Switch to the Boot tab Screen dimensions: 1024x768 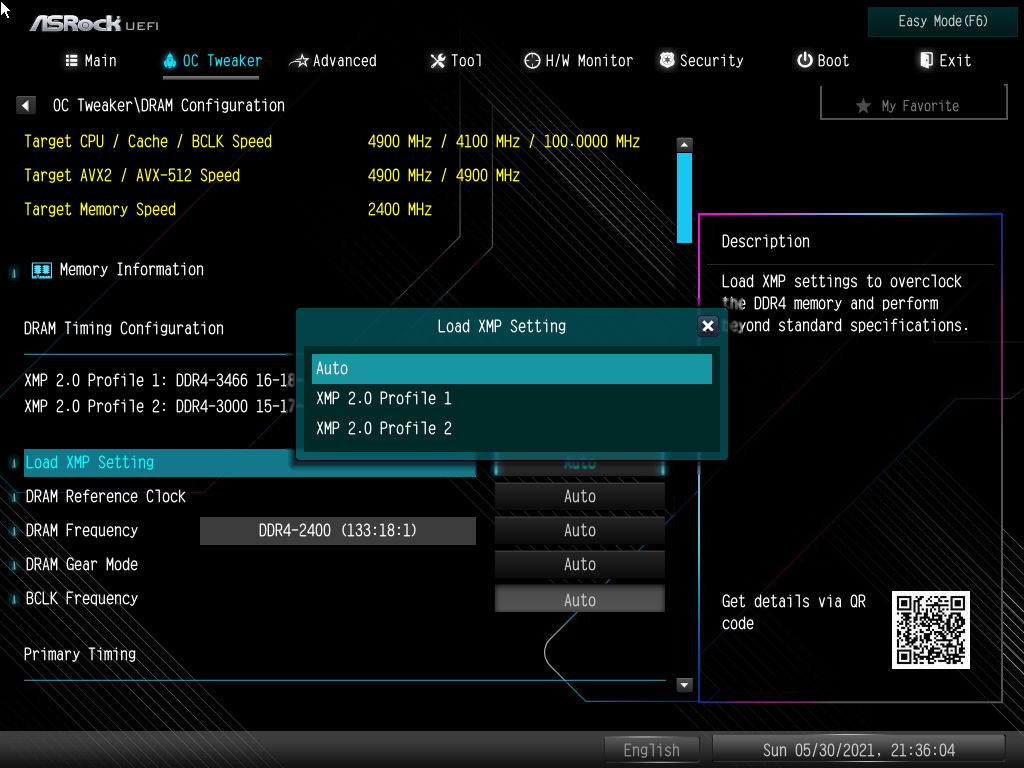click(822, 61)
